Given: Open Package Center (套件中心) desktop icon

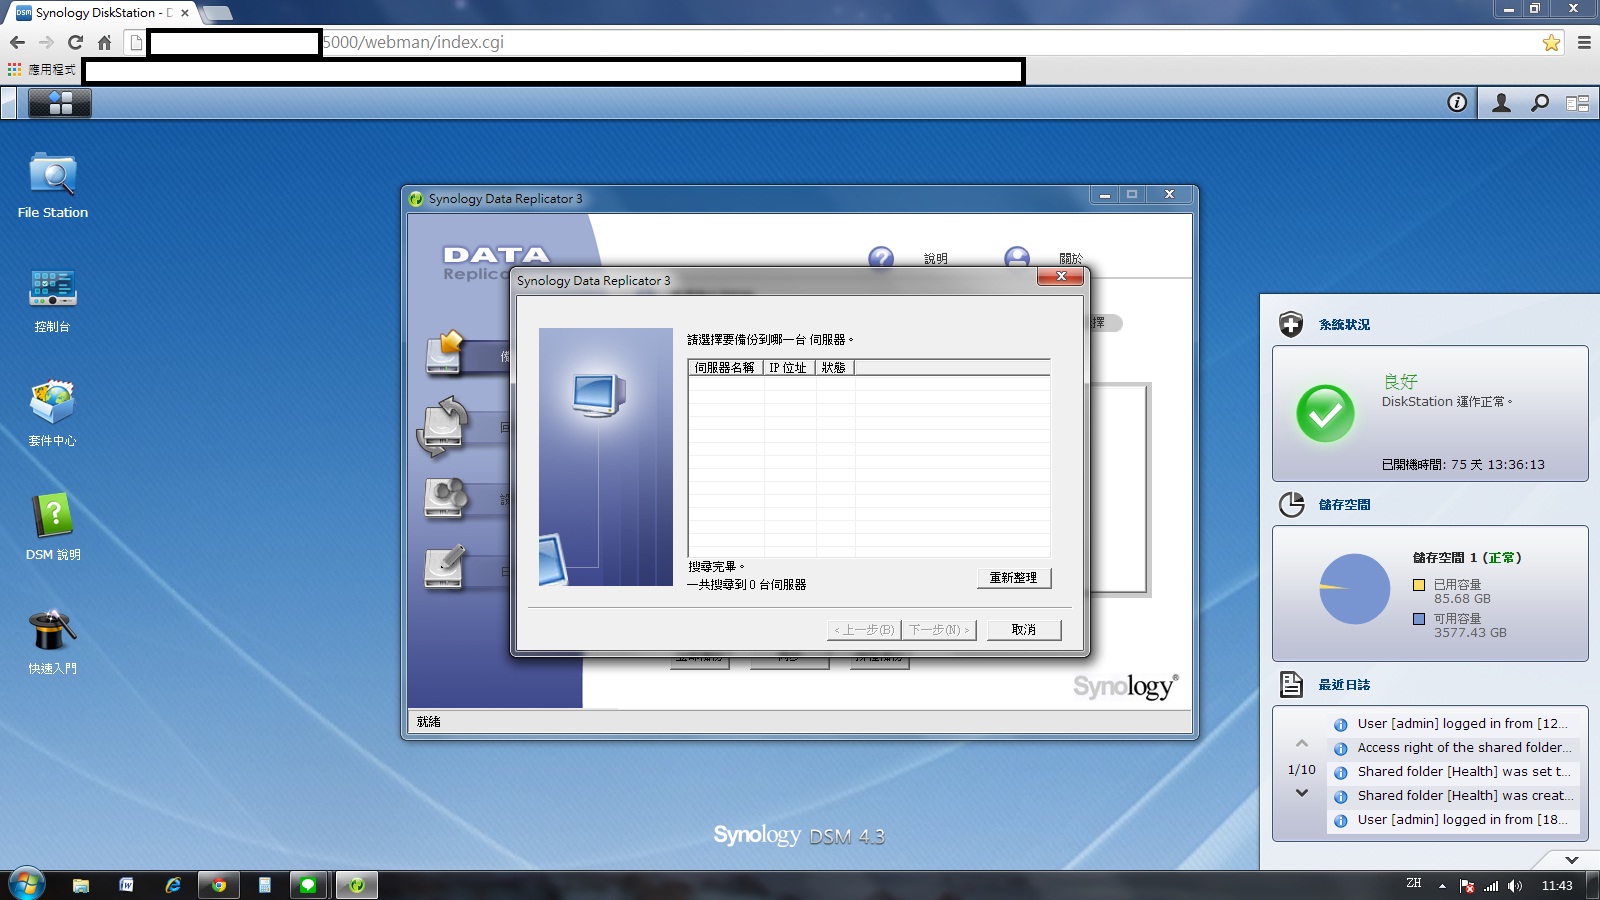Looking at the screenshot, I should [53, 414].
